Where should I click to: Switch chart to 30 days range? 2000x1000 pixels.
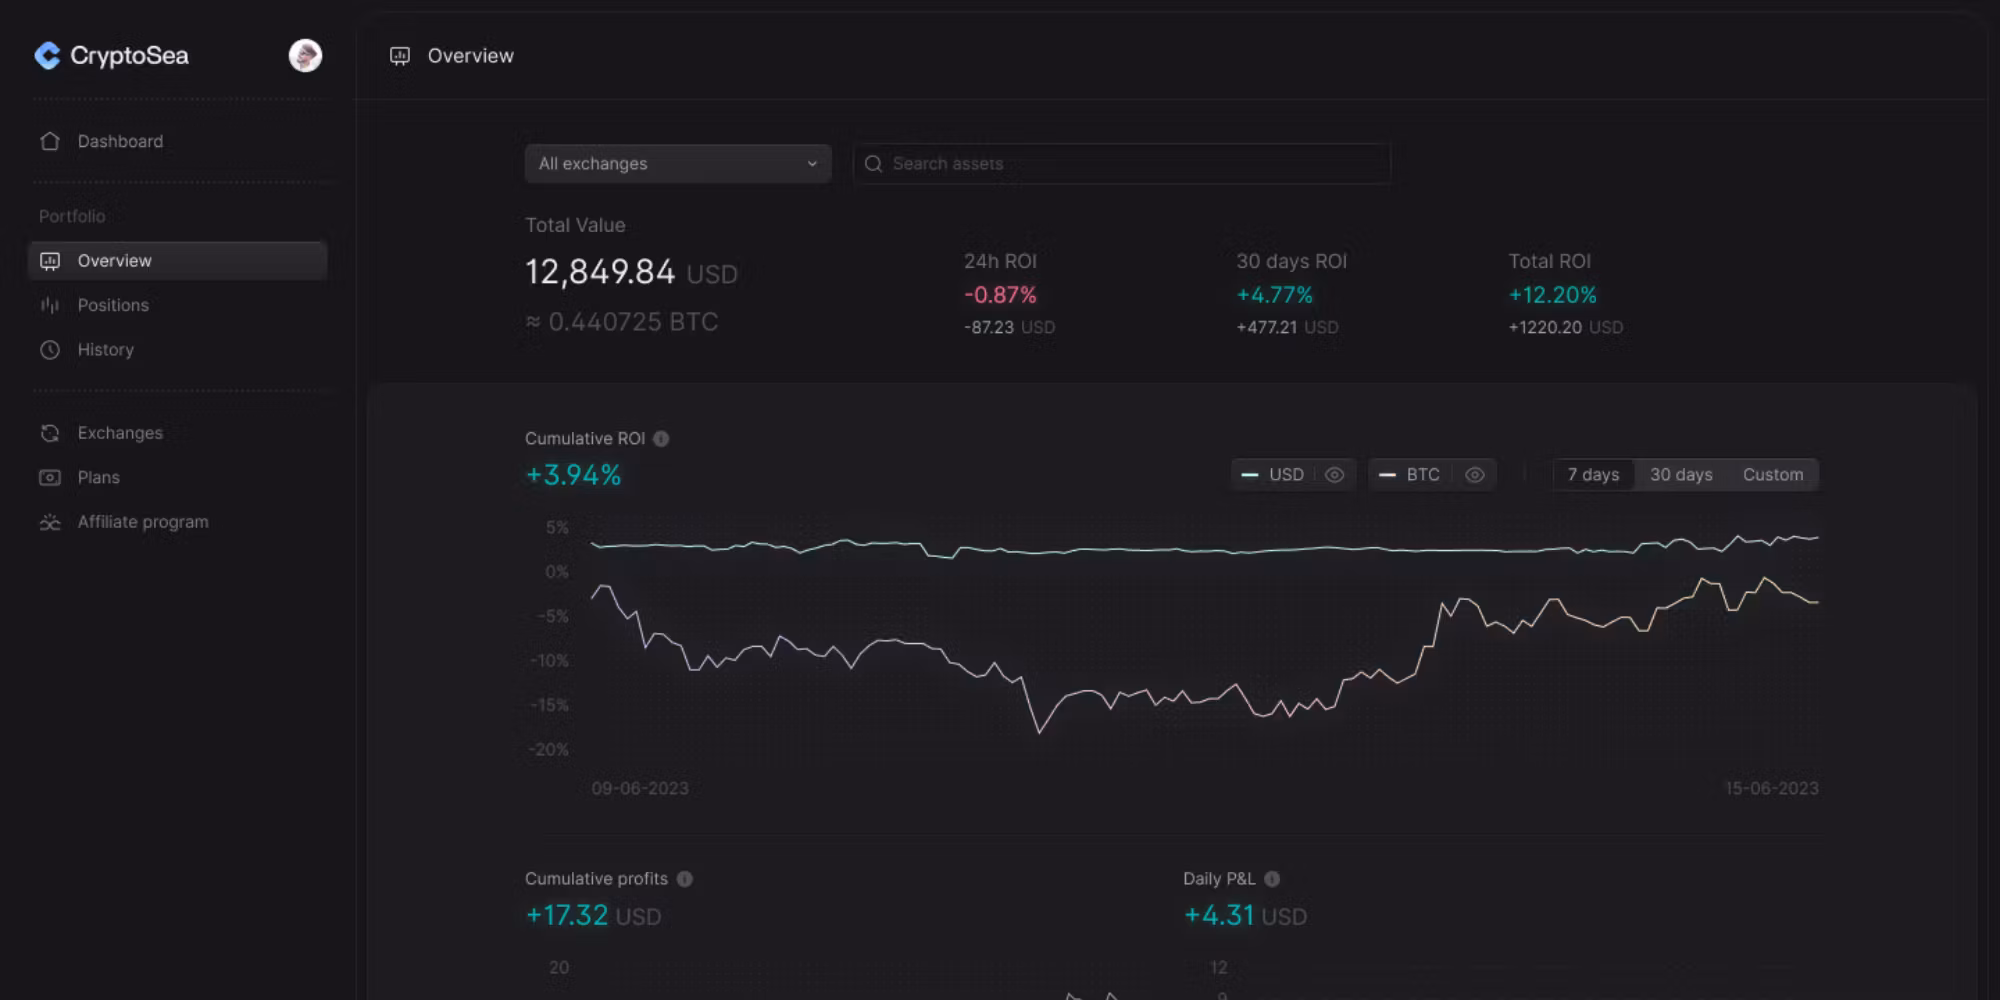[x=1681, y=475]
